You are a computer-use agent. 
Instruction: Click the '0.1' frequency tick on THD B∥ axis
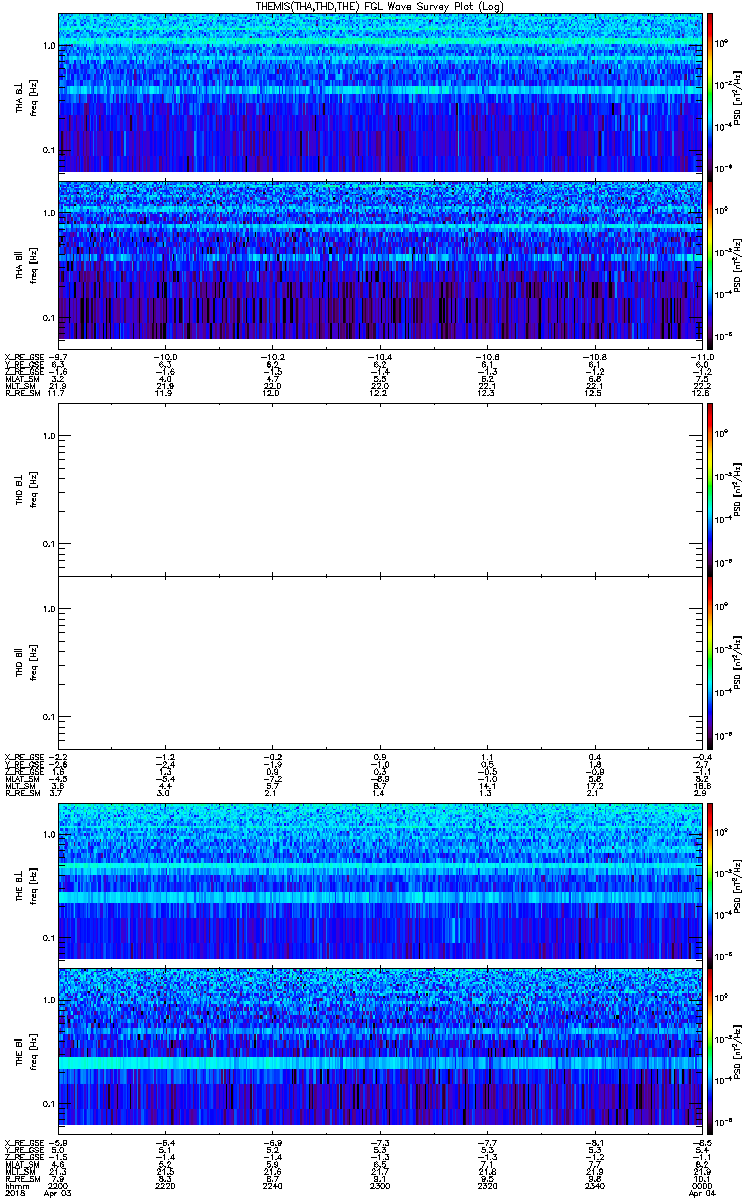[x=48, y=718]
